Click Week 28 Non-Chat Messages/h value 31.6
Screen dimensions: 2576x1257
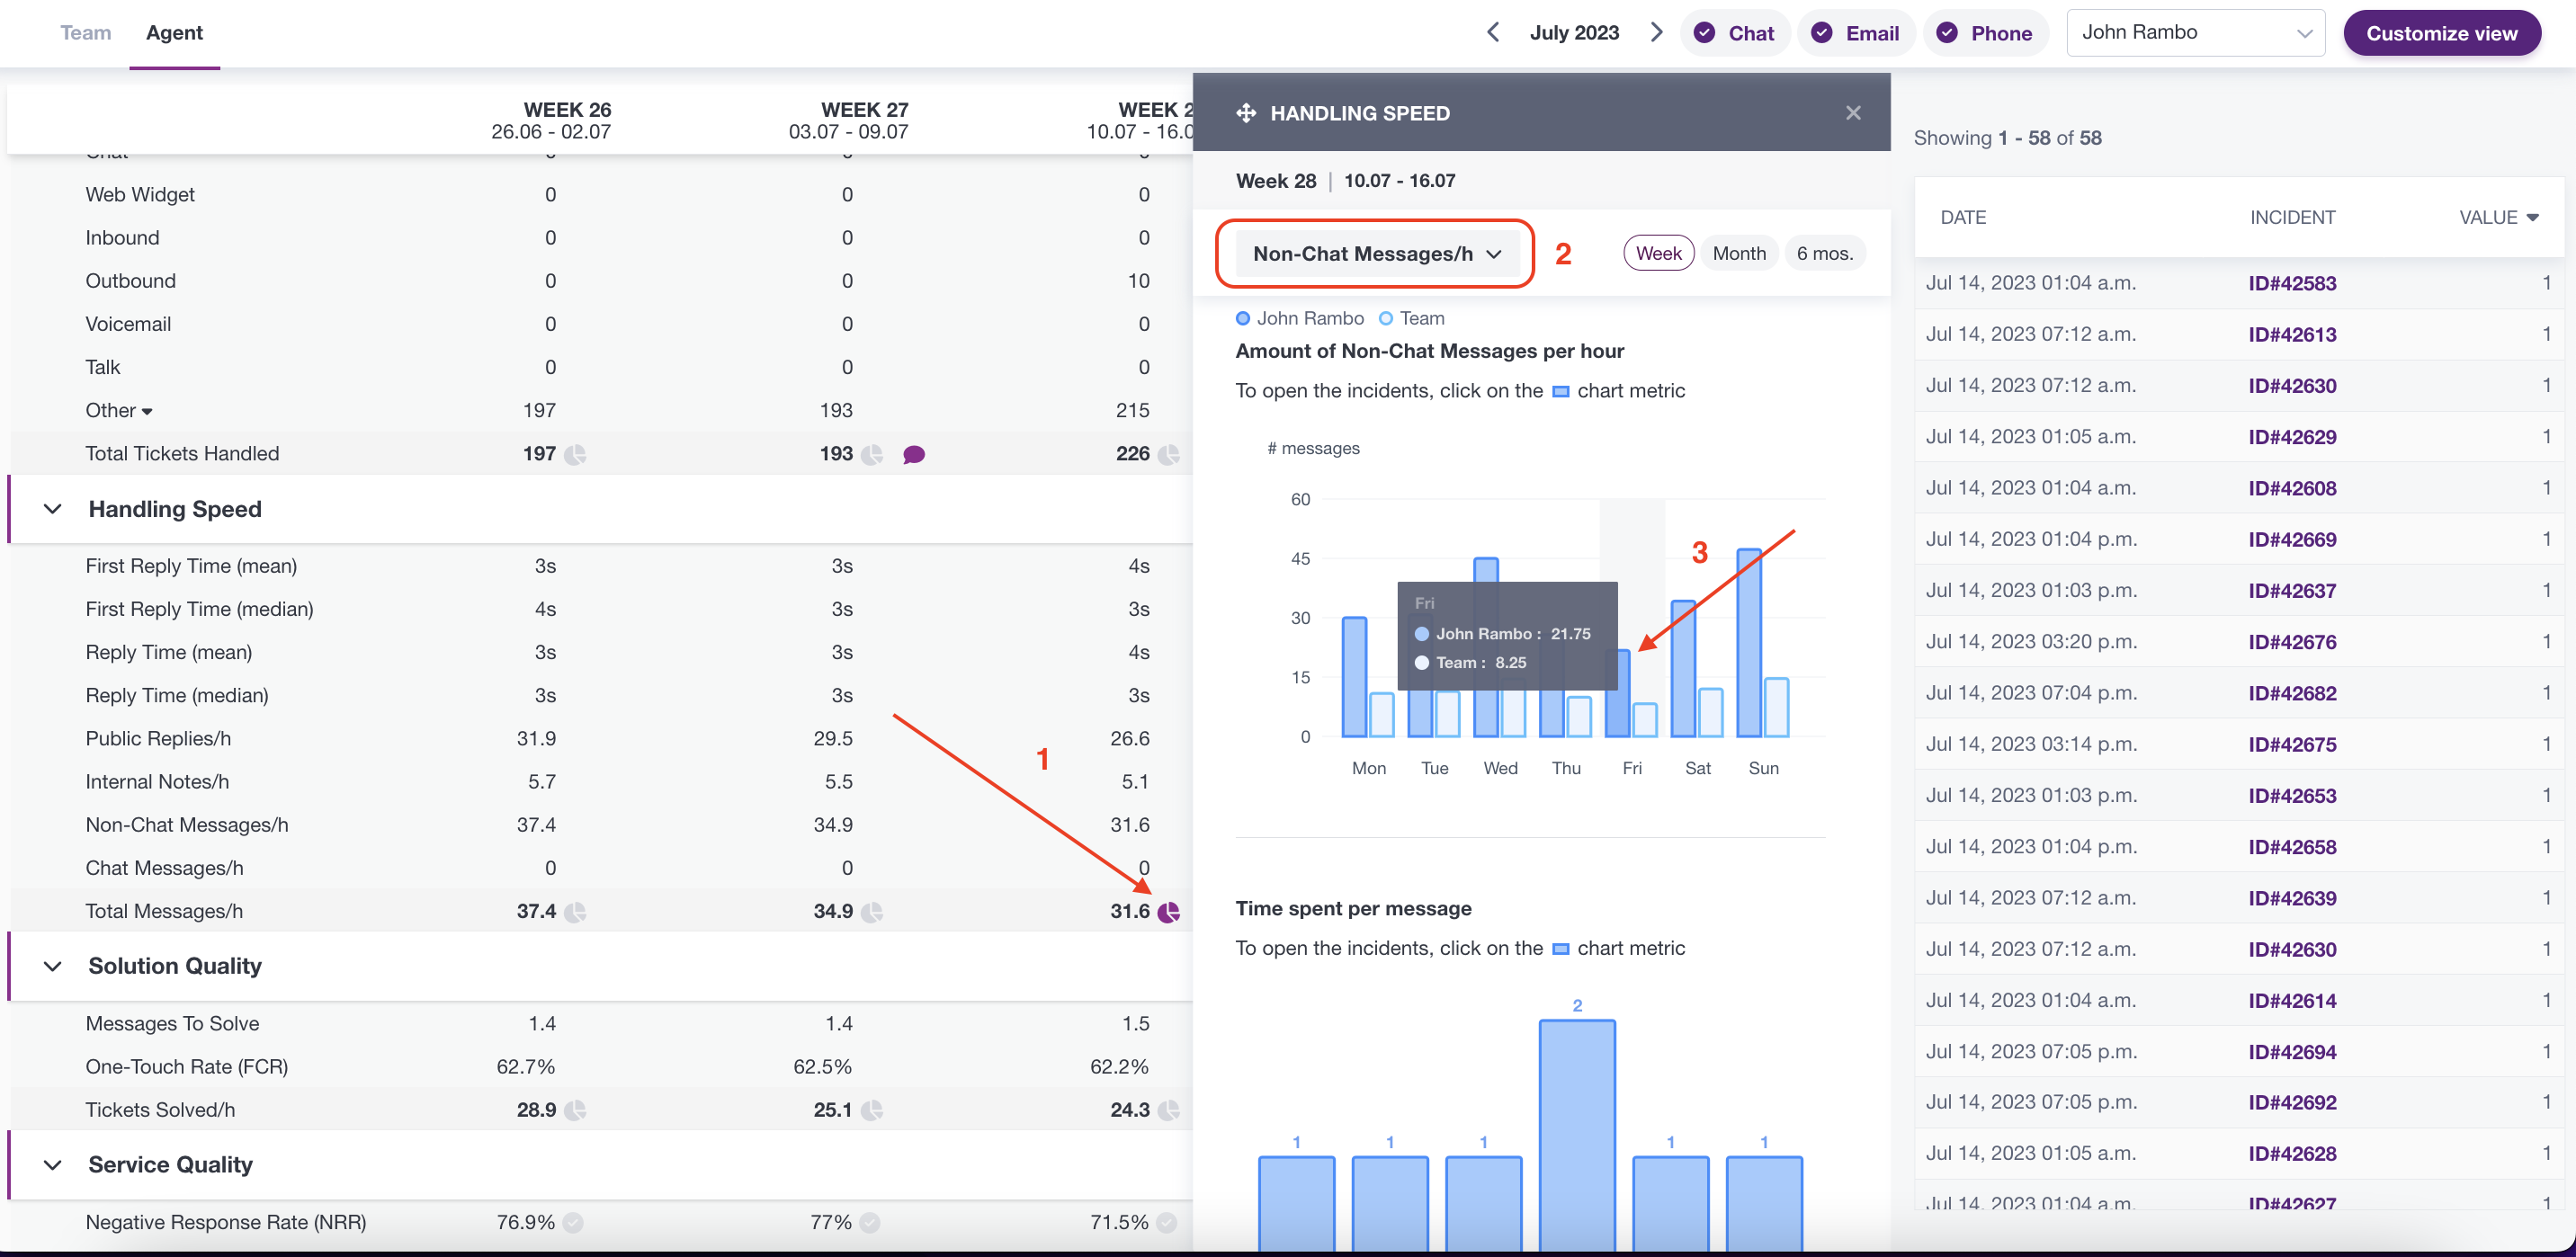(1129, 825)
